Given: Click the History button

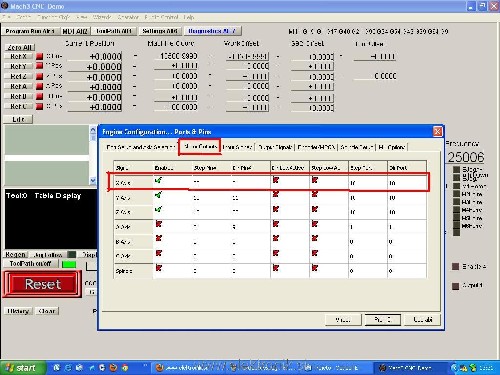Looking at the screenshot, I should pos(18,311).
